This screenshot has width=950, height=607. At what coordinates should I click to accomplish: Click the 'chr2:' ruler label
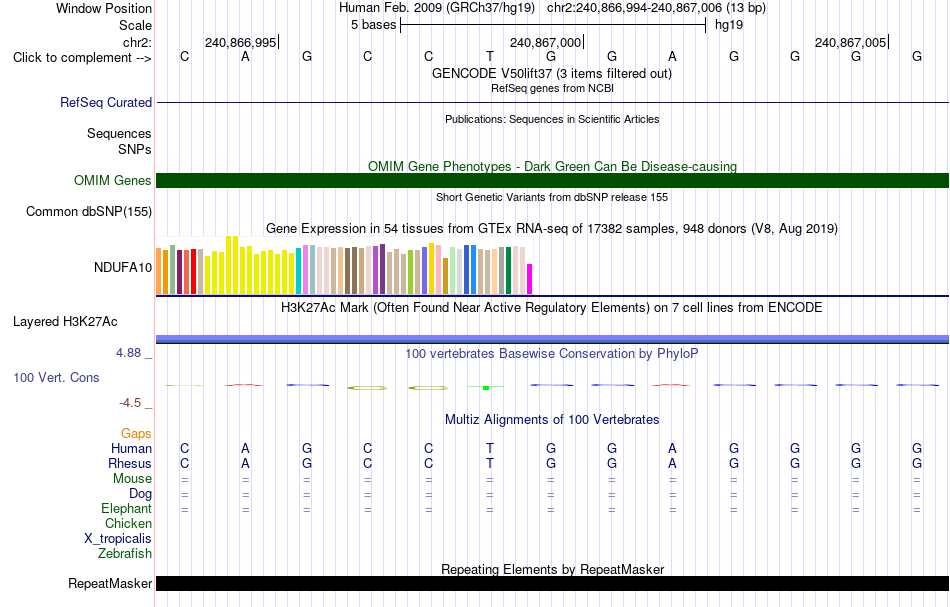coord(137,42)
